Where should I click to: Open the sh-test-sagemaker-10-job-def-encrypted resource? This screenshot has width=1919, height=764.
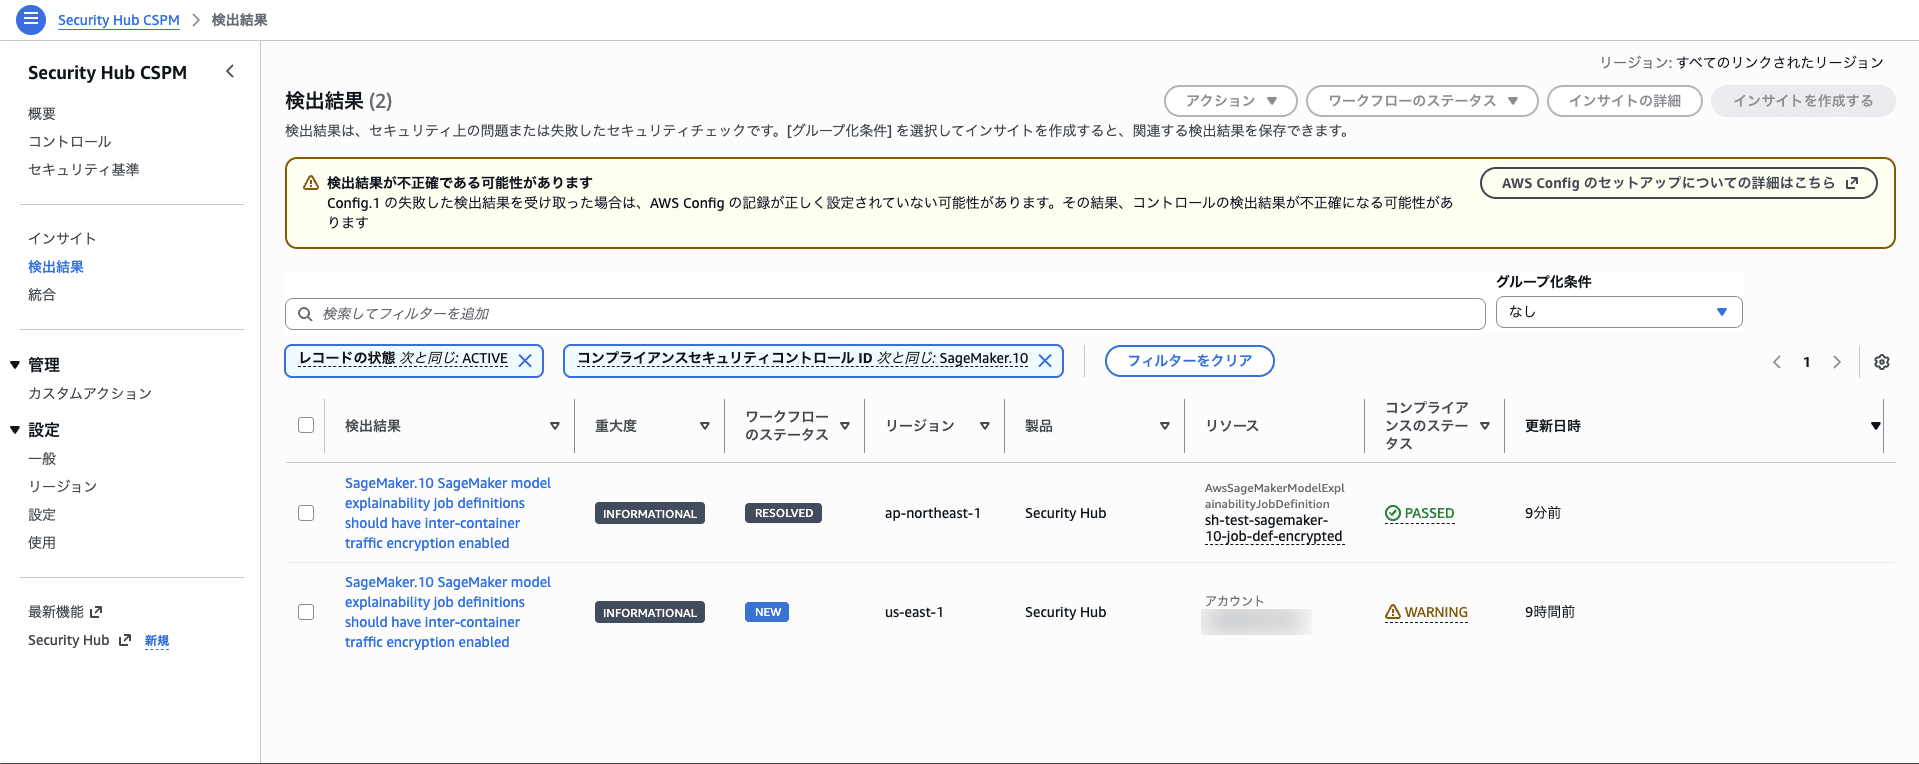(1274, 528)
